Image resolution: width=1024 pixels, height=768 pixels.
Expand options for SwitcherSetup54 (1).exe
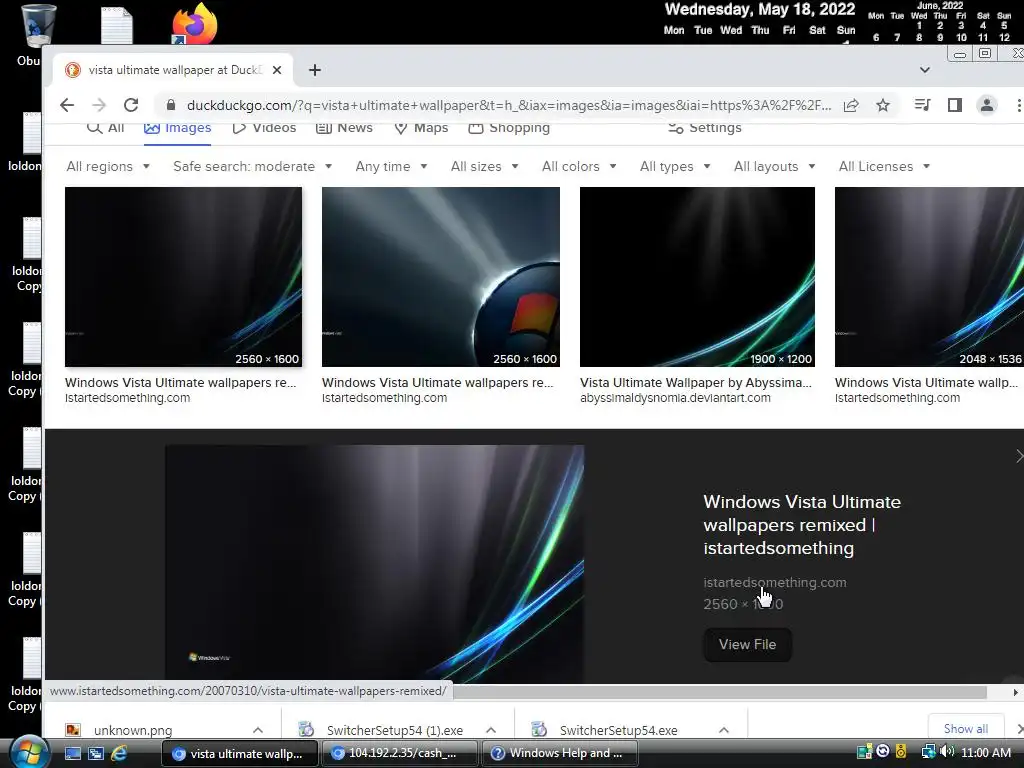coord(491,730)
